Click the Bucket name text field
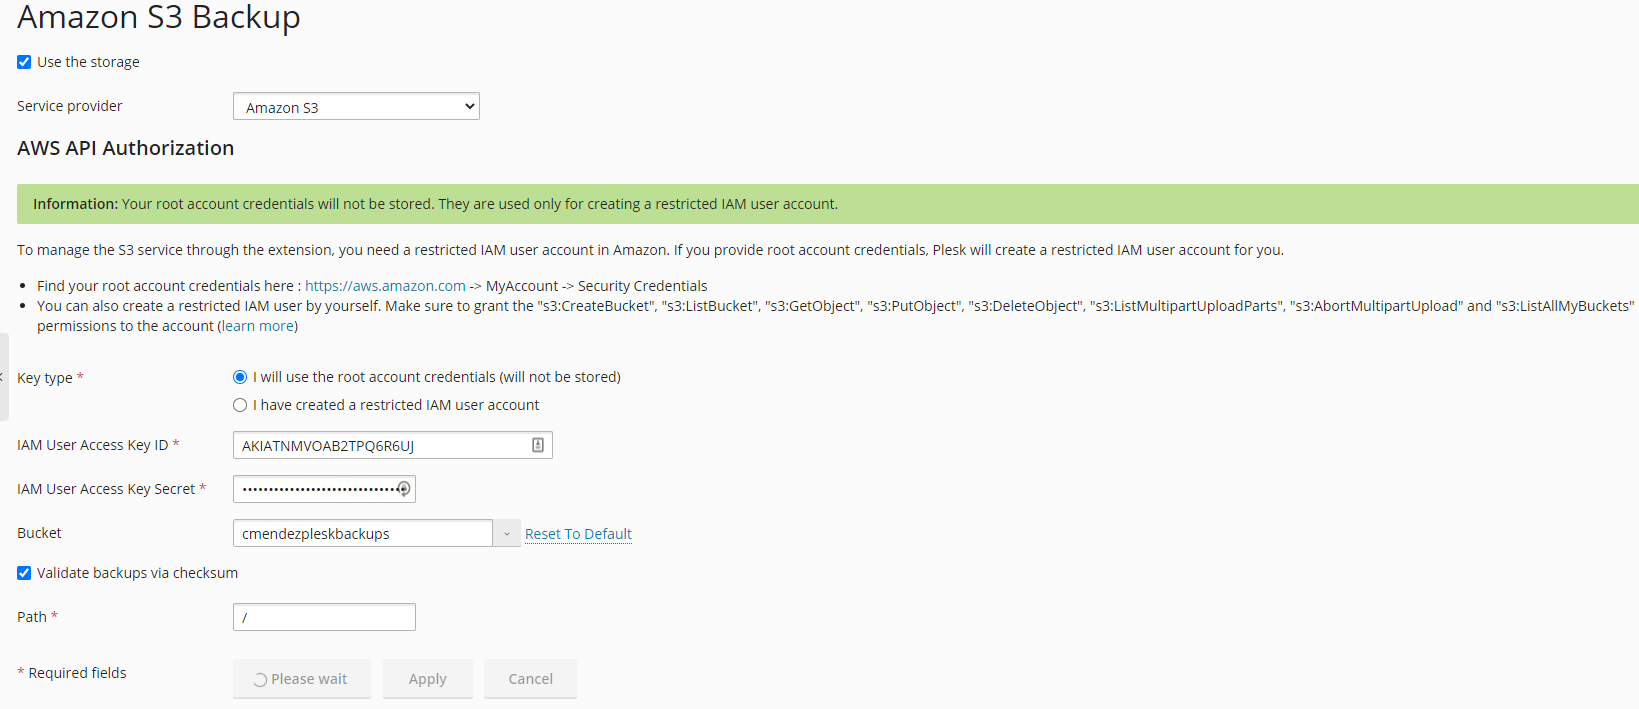The width and height of the screenshot is (1639, 709). tap(362, 534)
